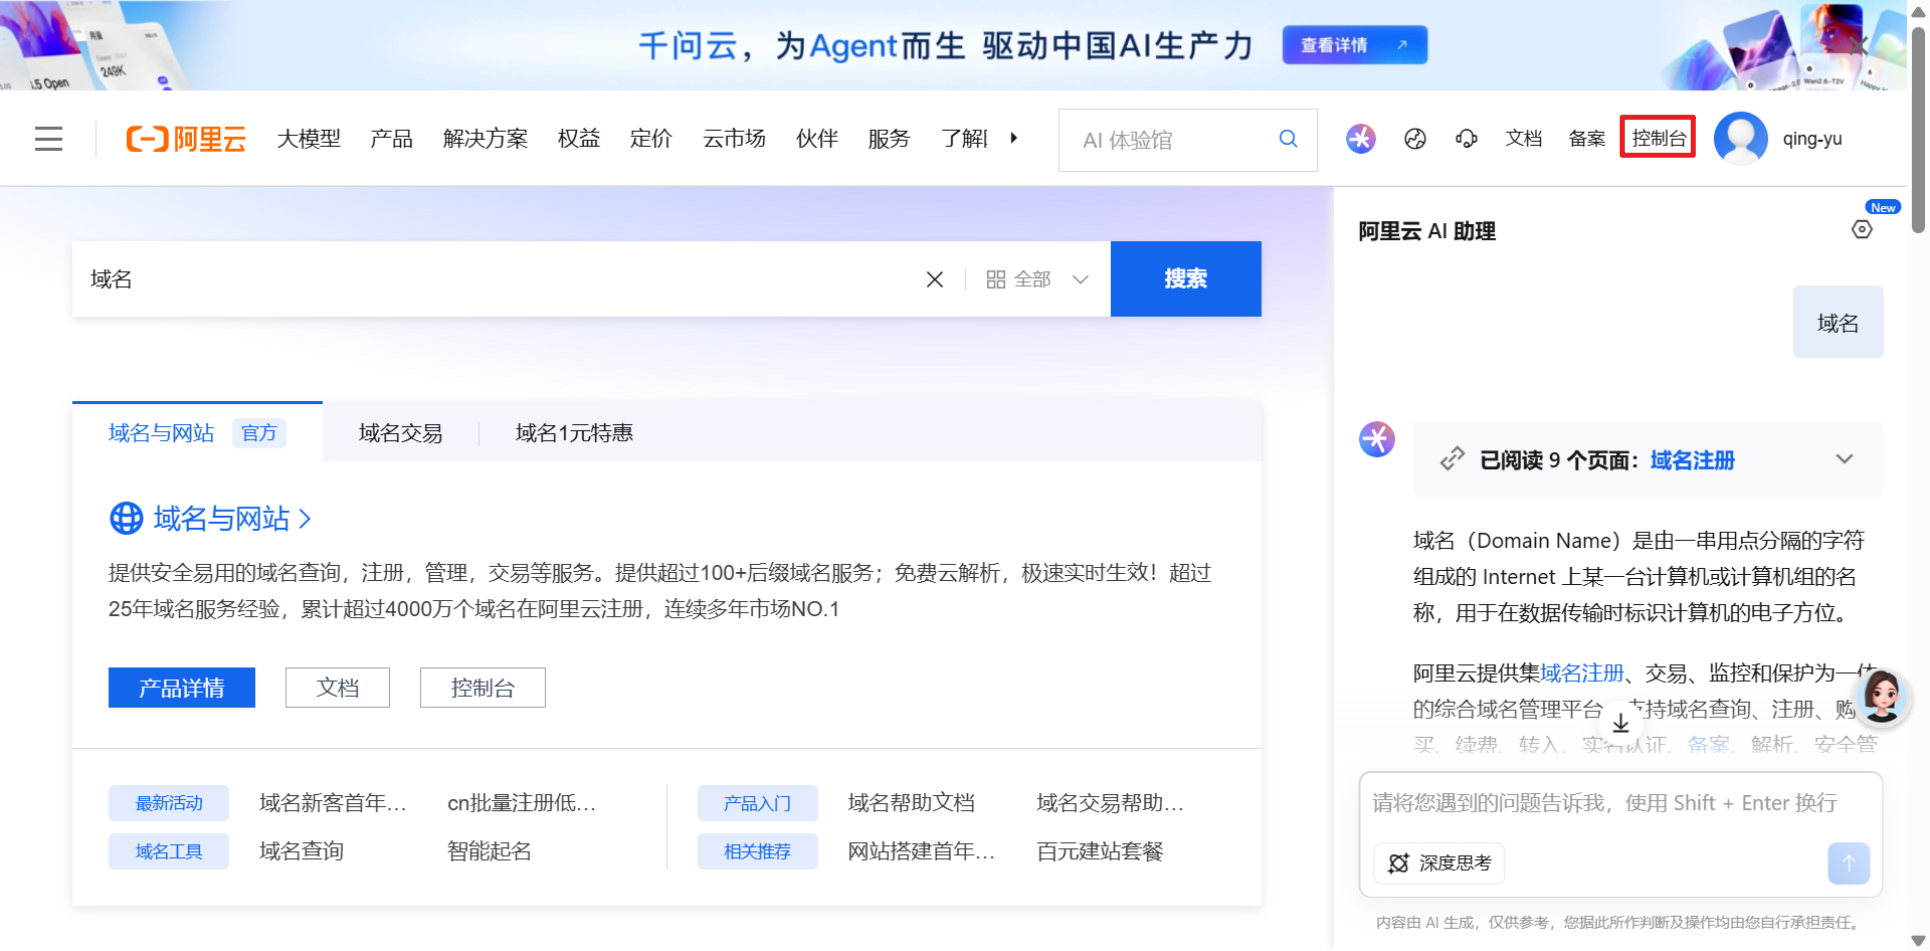1930x951 pixels.
Task: Collapse the 已阅读 9 个页面 sources section
Action: (1844, 459)
